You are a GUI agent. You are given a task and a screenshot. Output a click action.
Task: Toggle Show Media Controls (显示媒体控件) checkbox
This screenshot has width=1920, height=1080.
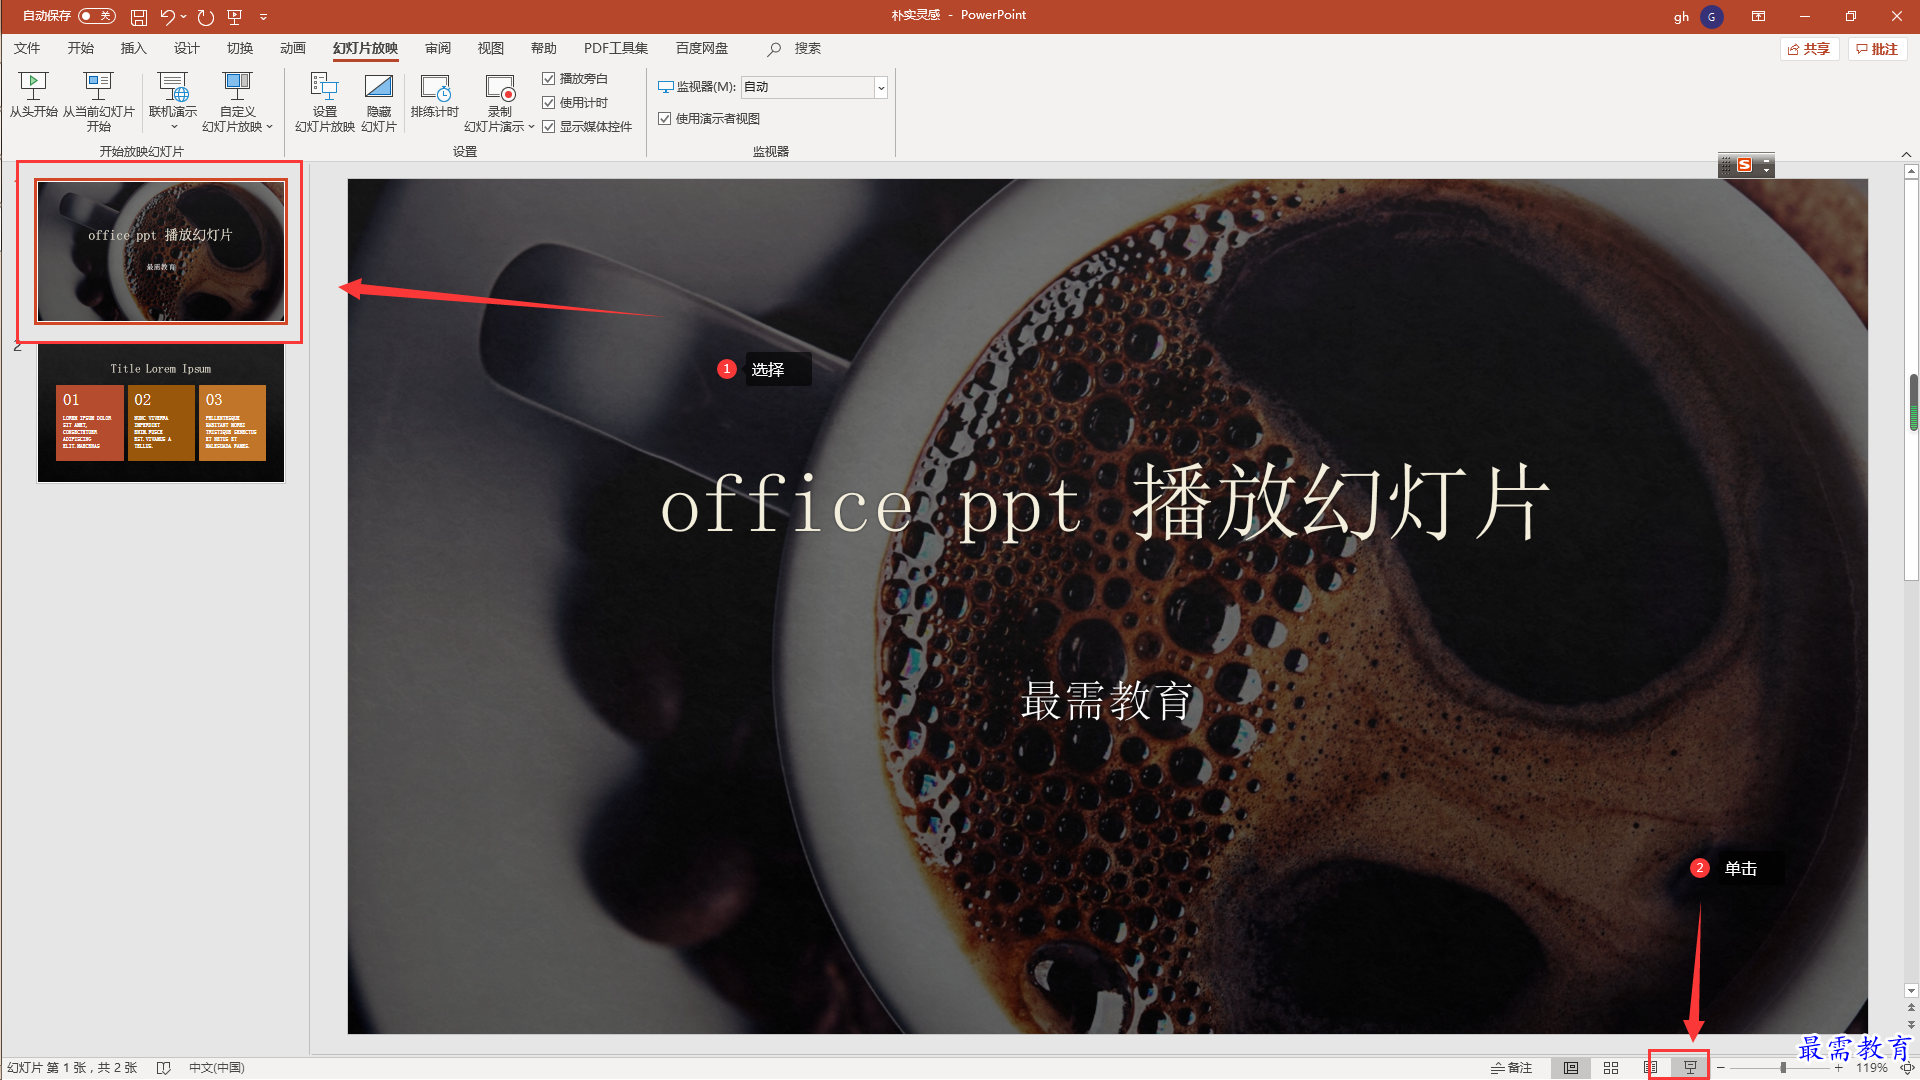click(x=548, y=126)
